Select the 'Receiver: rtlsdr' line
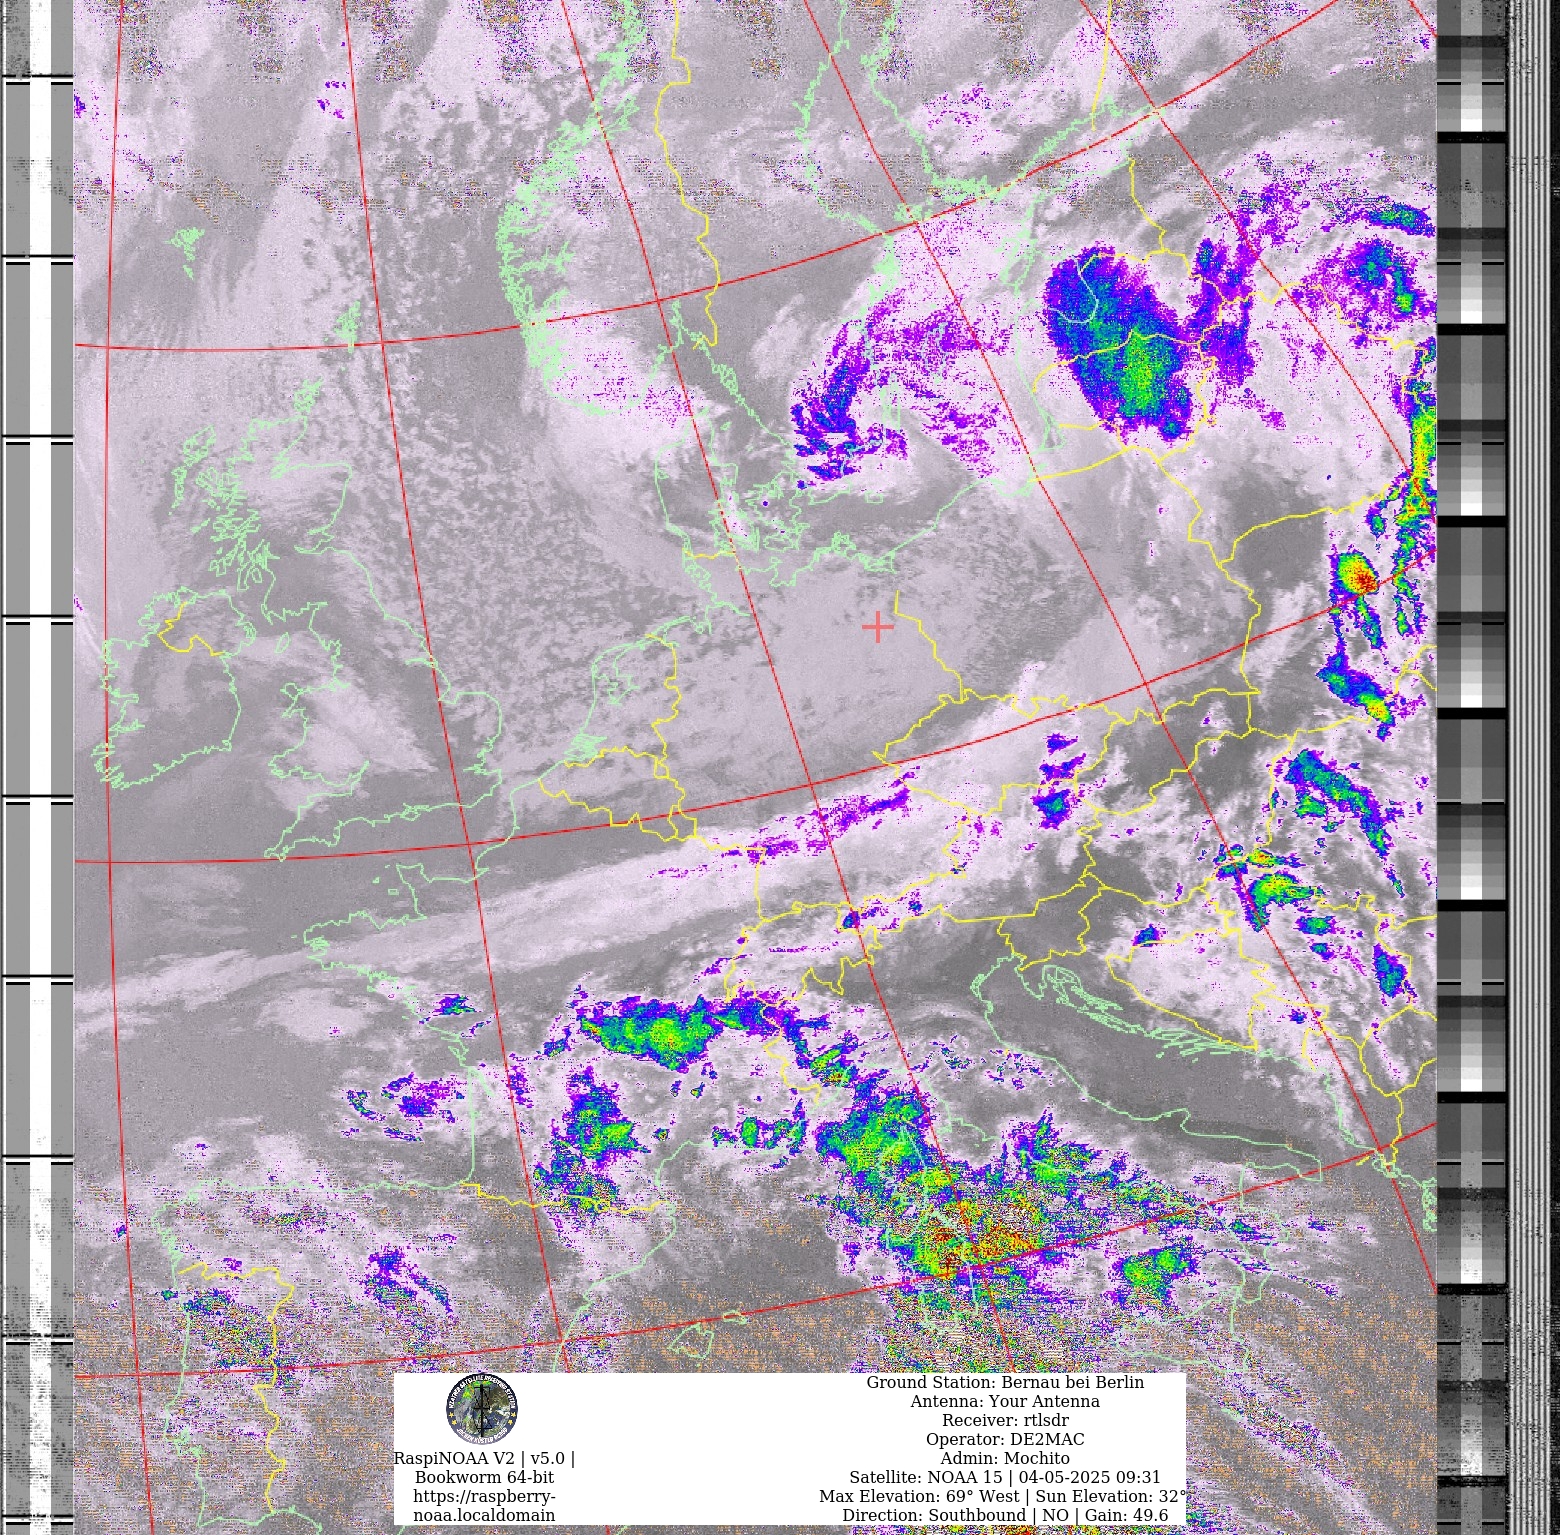The height and width of the screenshot is (1535, 1560). (1004, 1420)
